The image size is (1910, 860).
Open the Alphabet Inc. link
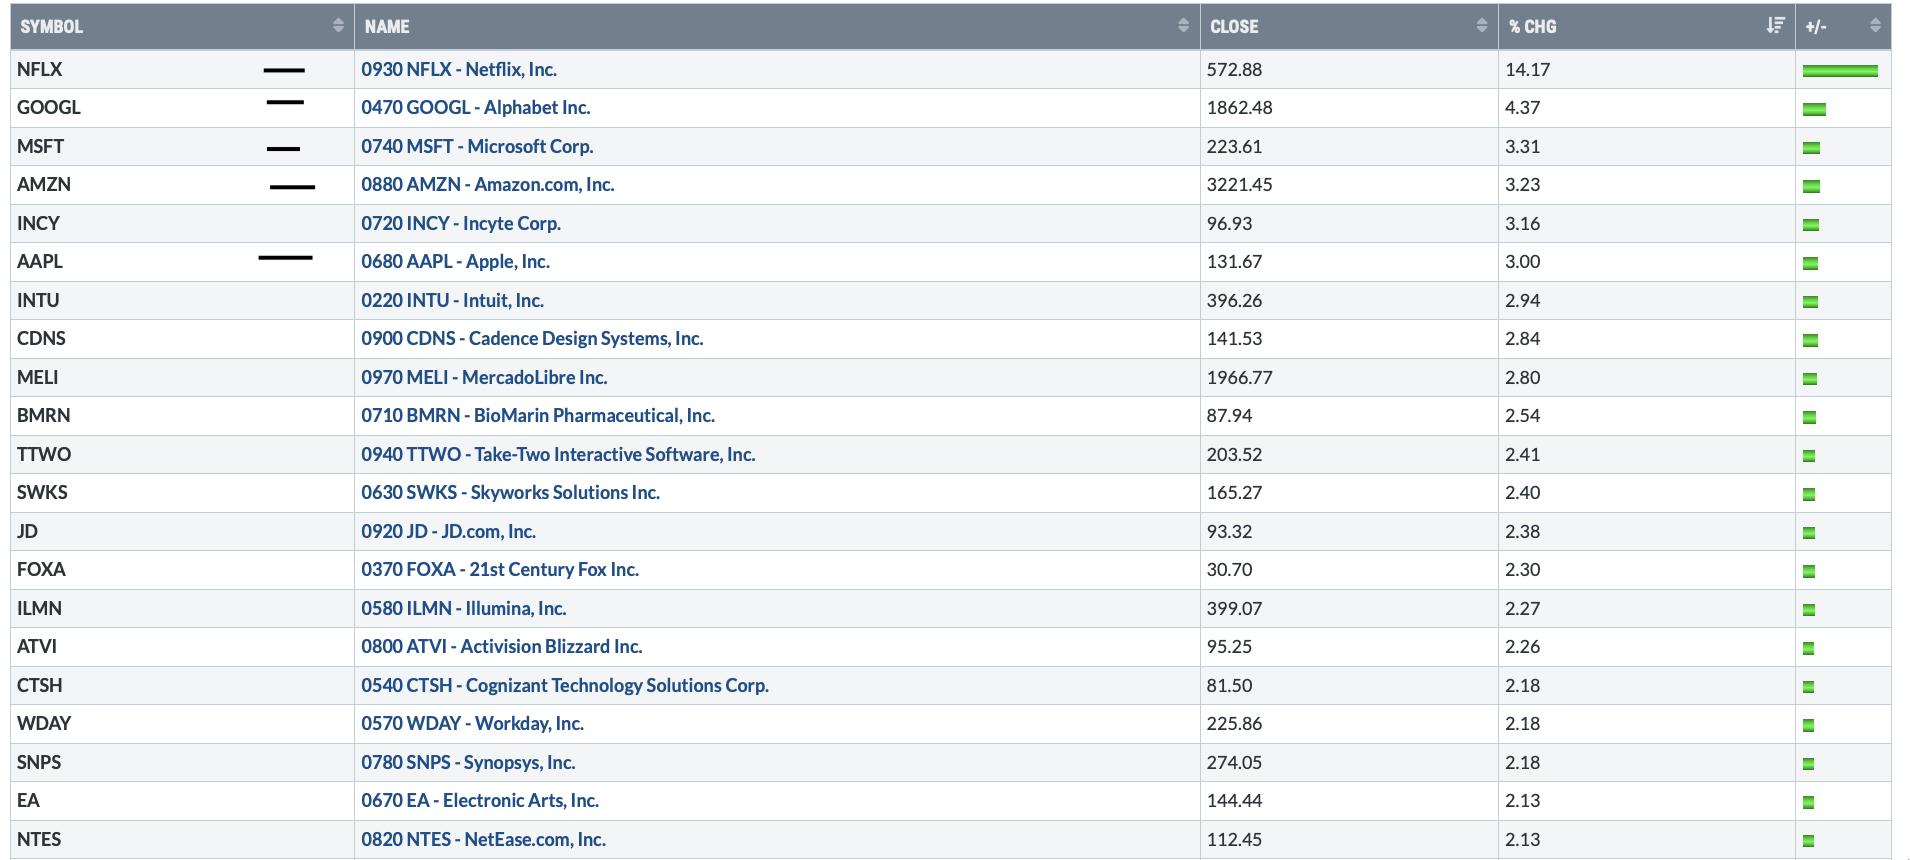pos(475,108)
